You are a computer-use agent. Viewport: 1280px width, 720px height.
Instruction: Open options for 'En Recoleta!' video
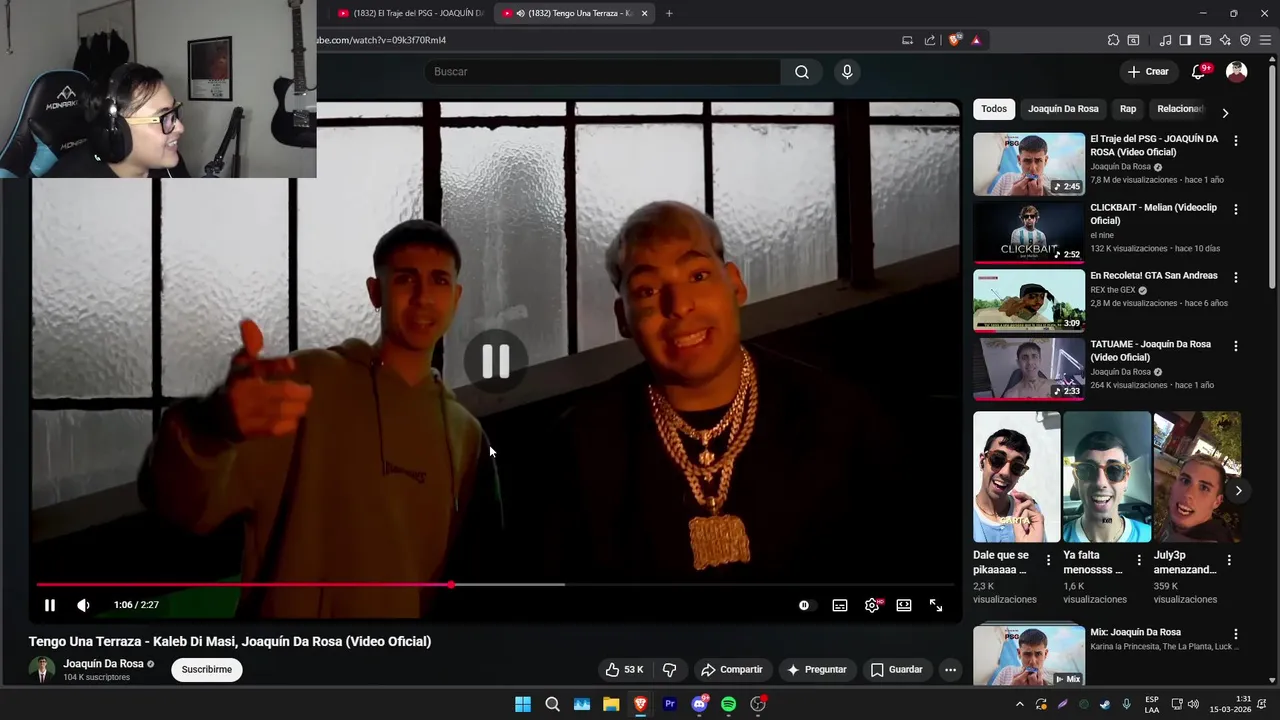[1236, 277]
